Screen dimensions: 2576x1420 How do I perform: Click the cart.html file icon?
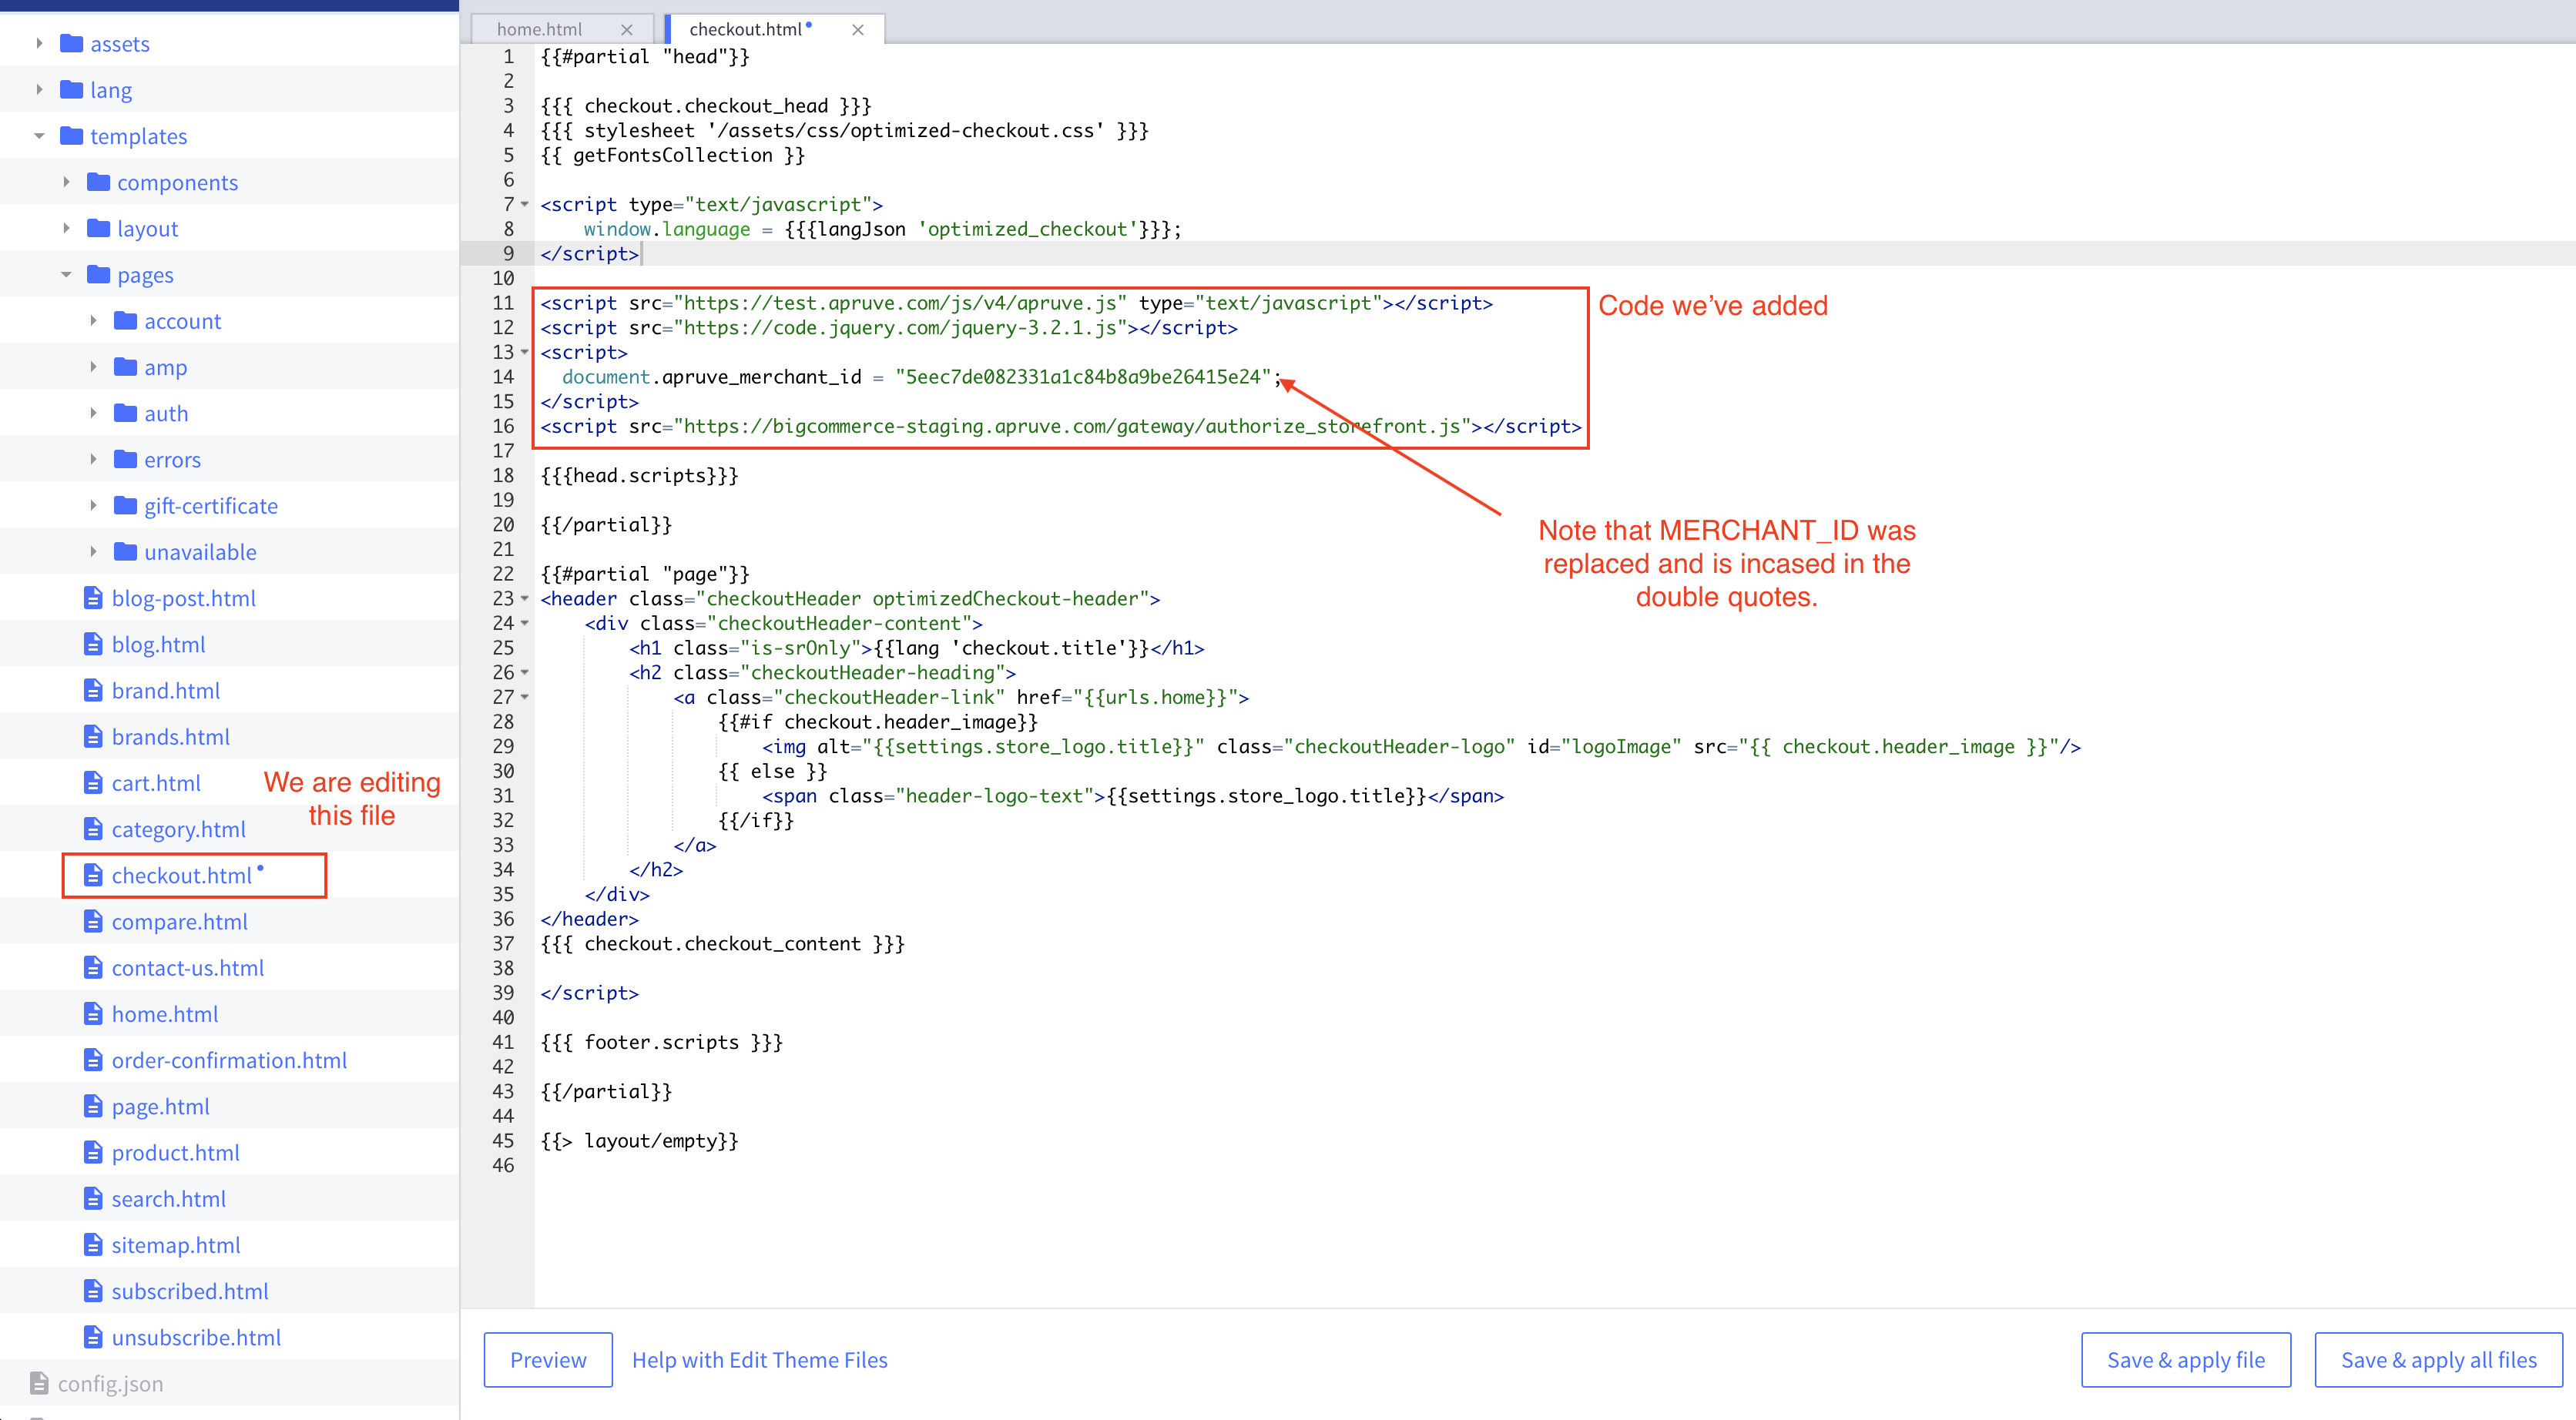pyautogui.click(x=93, y=783)
